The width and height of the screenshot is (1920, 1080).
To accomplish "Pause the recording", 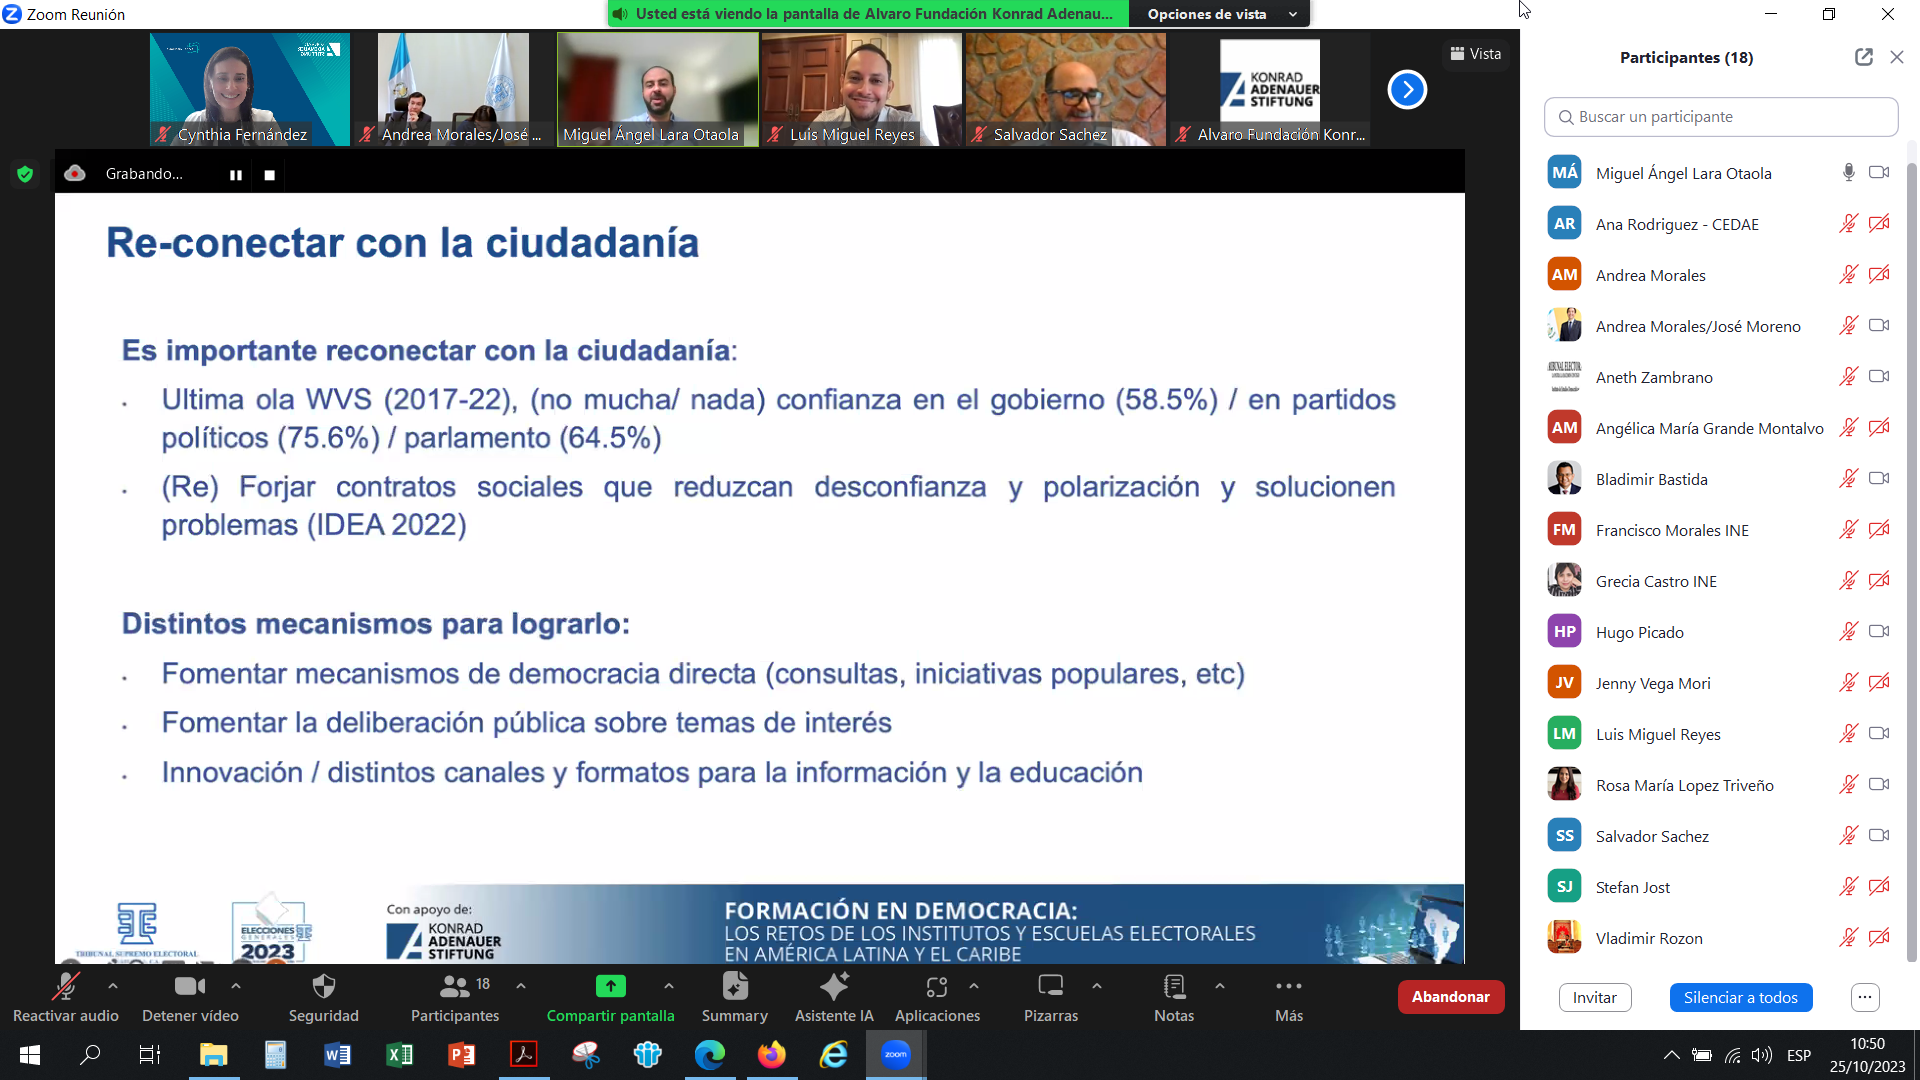I will point(236,175).
